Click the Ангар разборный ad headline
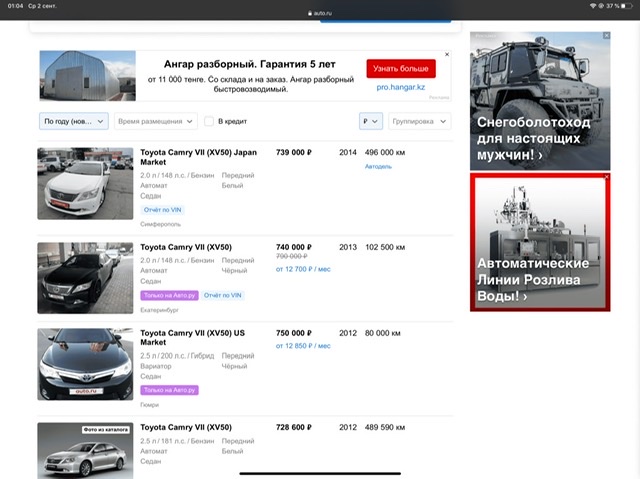The height and width of the screenshot is (479, 640). 249,64
